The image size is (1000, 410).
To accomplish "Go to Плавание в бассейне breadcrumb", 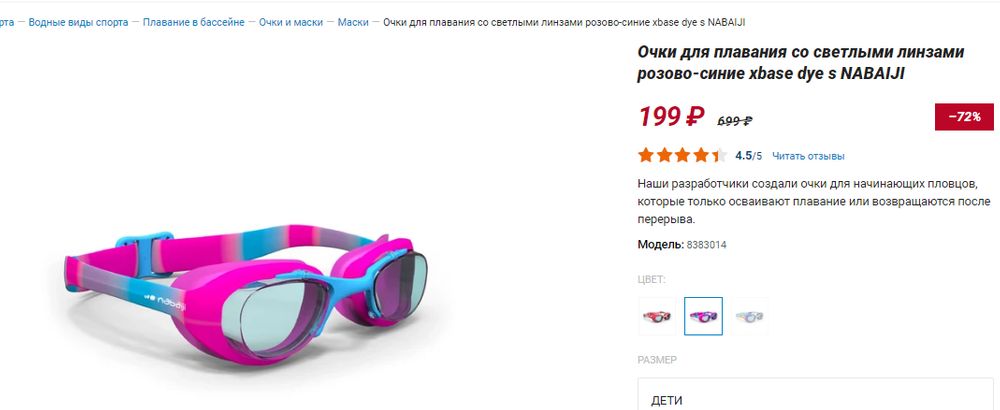I will click(x=193, y=22).
